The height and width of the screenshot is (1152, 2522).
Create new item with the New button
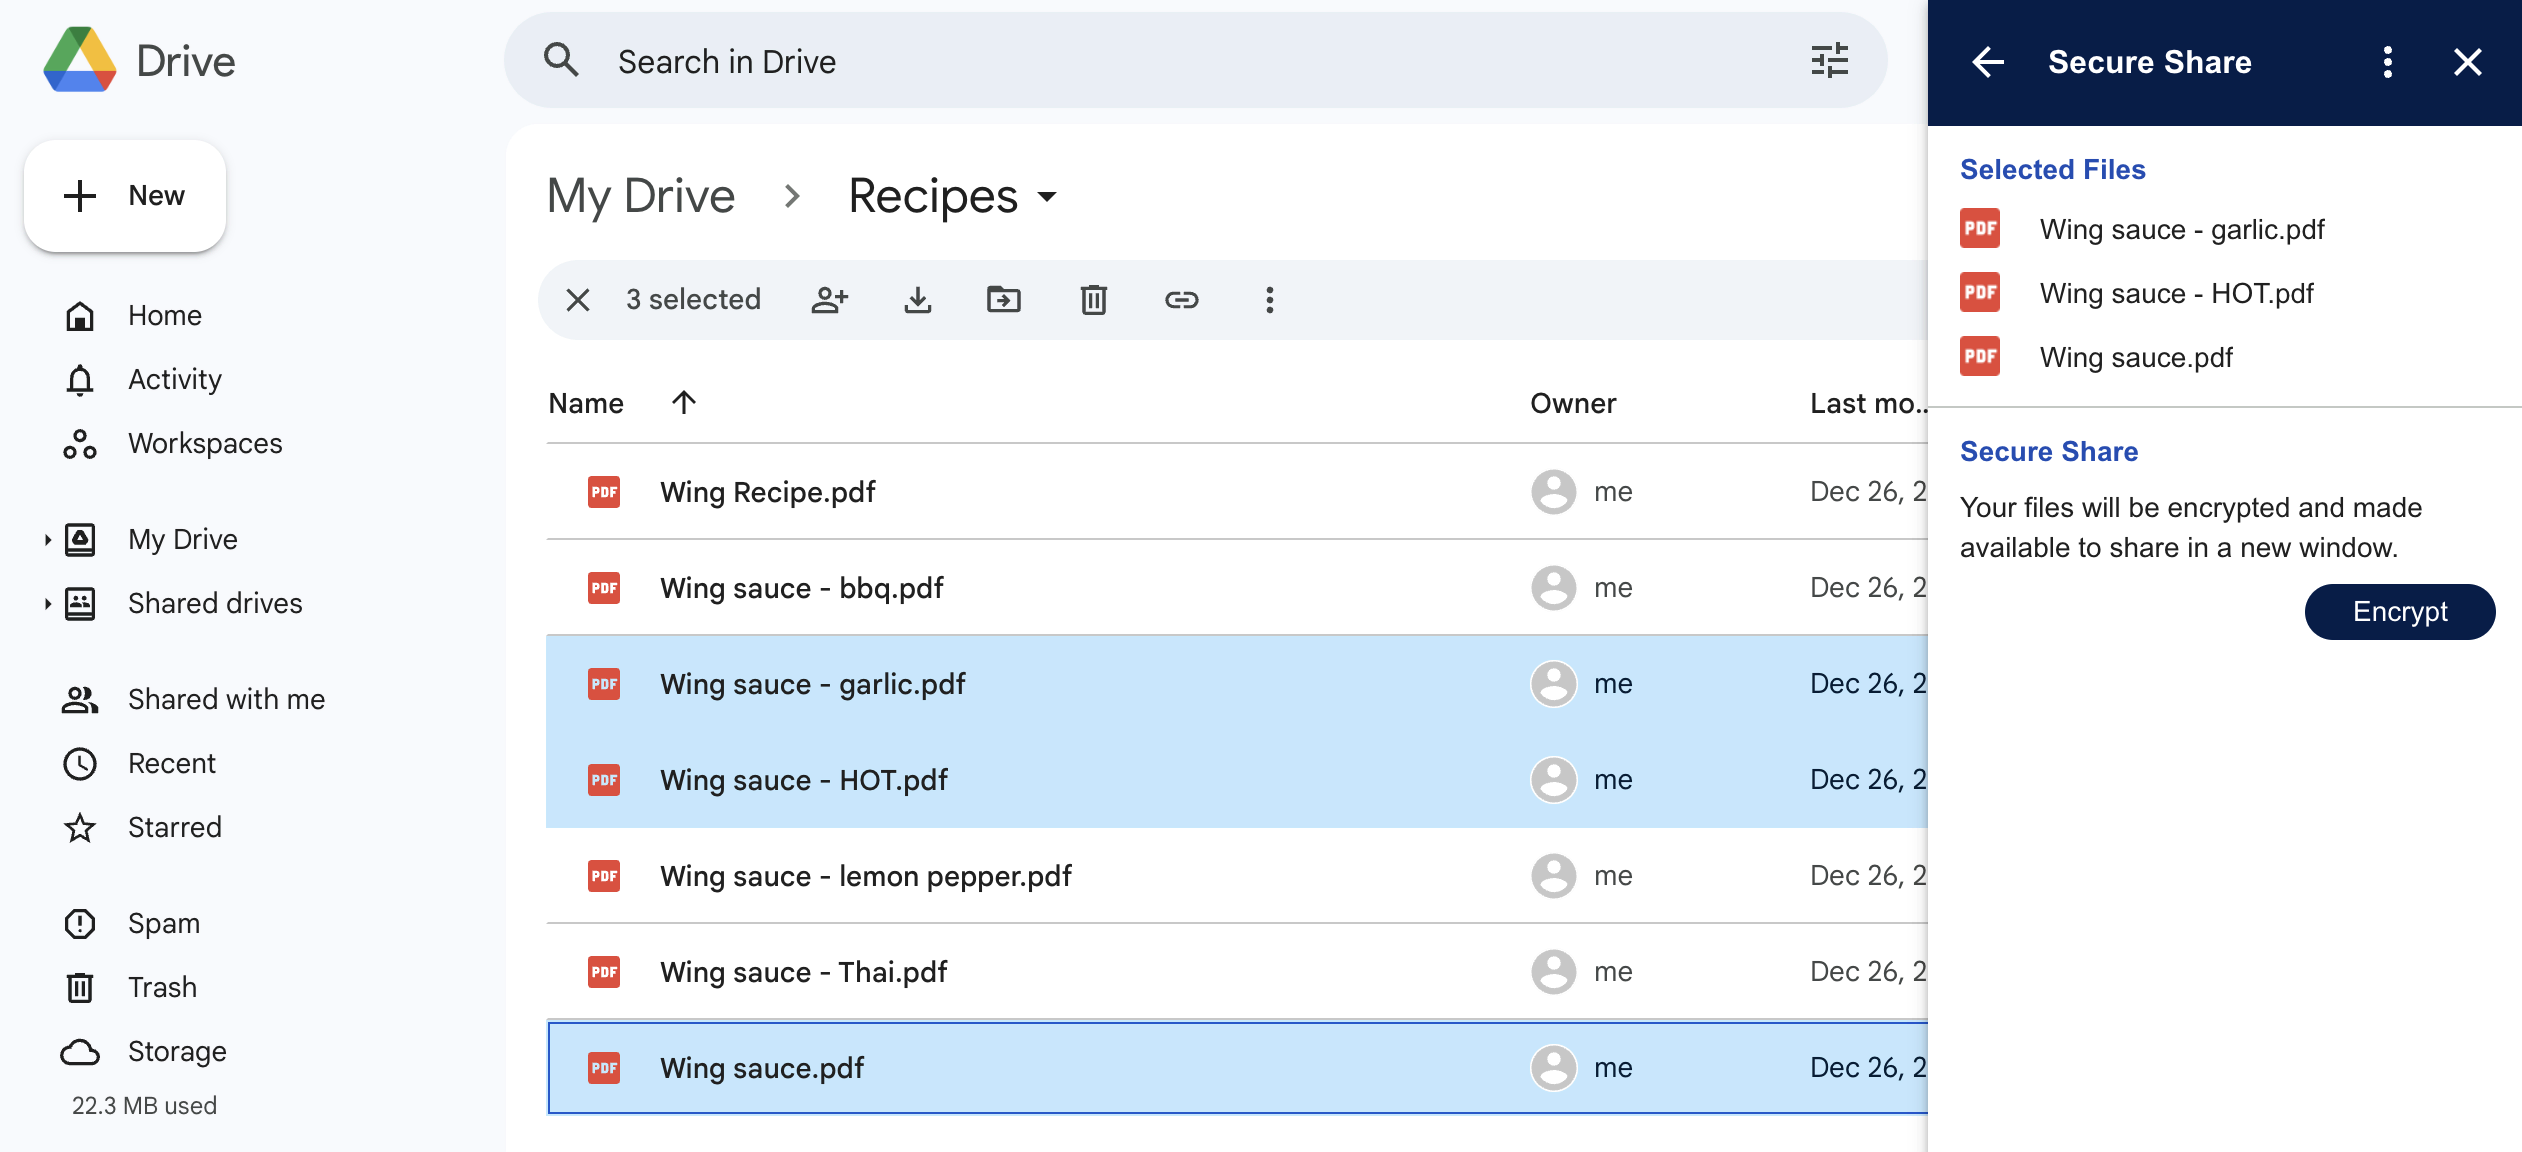pyautogui.click(x=124, y=195)
